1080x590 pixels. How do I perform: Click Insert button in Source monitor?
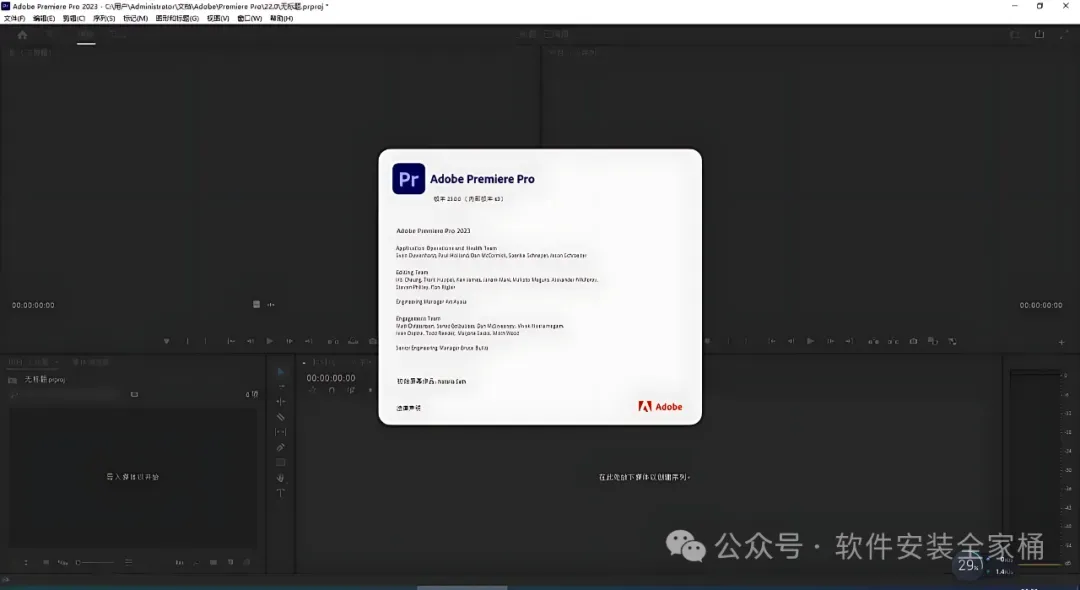coord(333,341)
